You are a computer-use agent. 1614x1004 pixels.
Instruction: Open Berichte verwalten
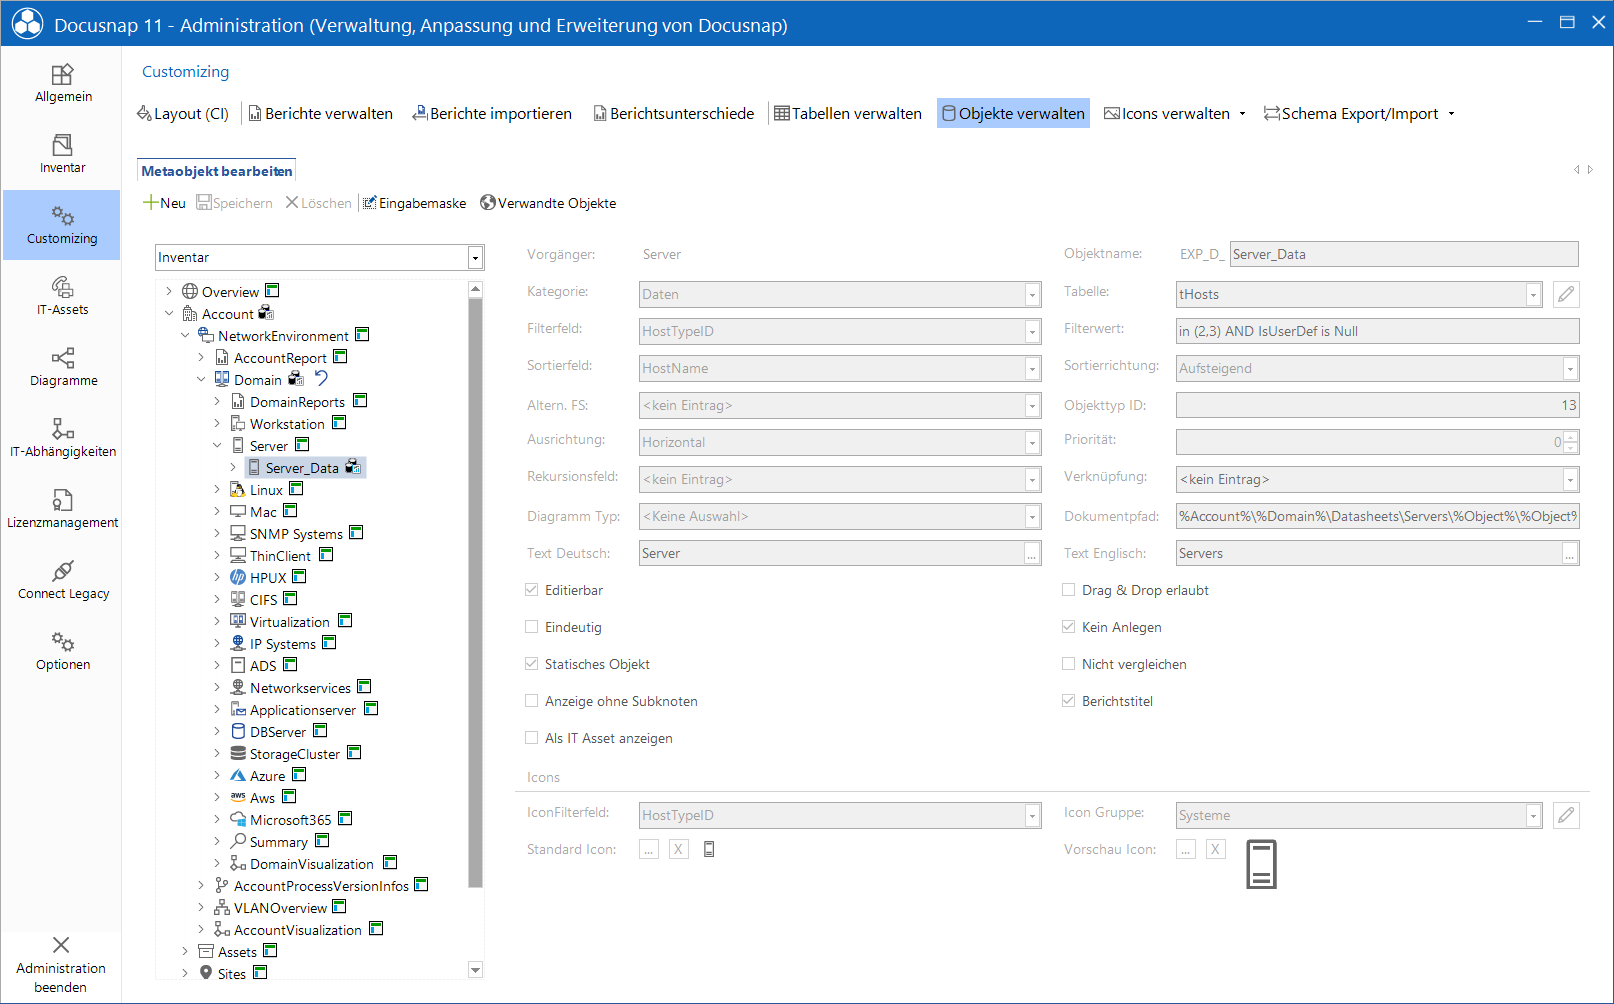click(x=320, y=114)
